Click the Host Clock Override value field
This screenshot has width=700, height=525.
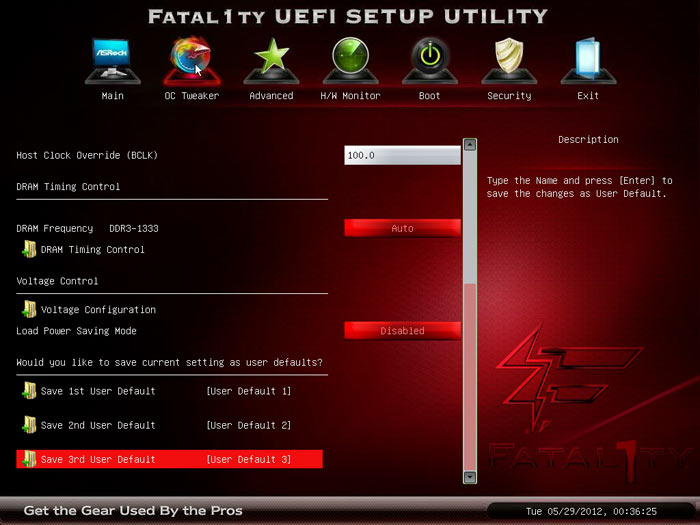[402, 155]
